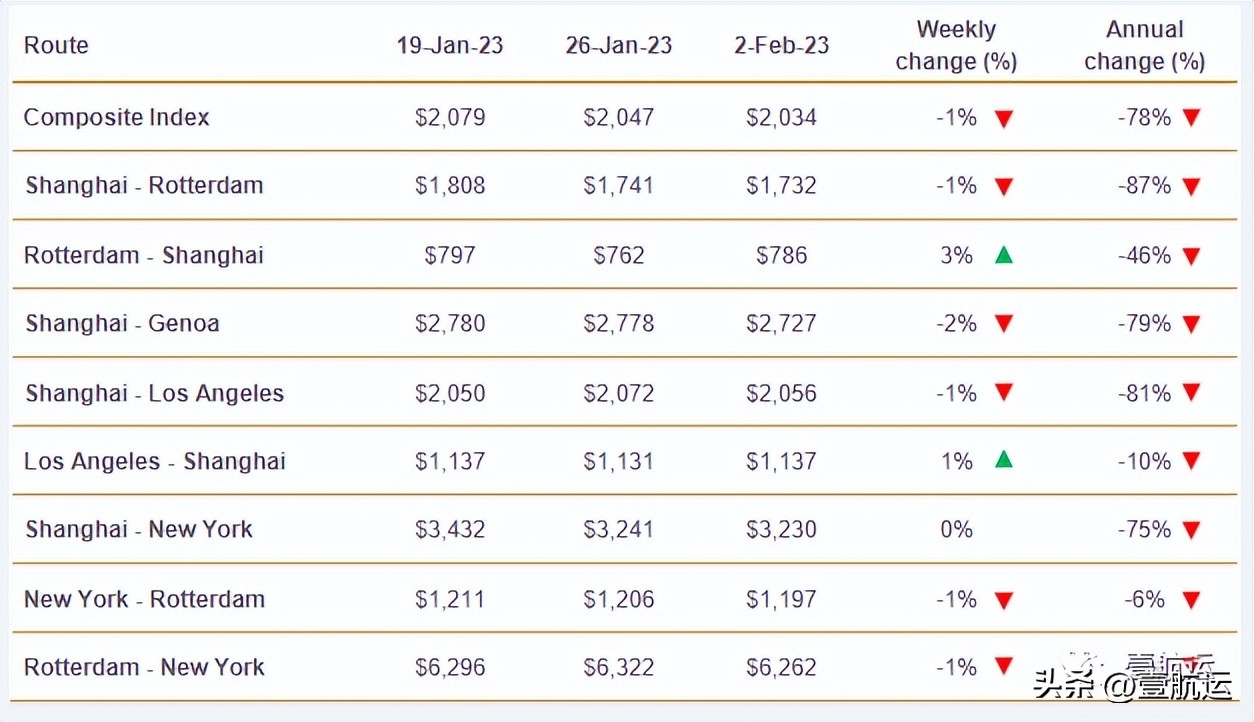Image resolution: width=1254 pixels, height=722 pixels.
Task: Click the $6,262 value for Rotterdam - New York
Action: tap(781, 667)
